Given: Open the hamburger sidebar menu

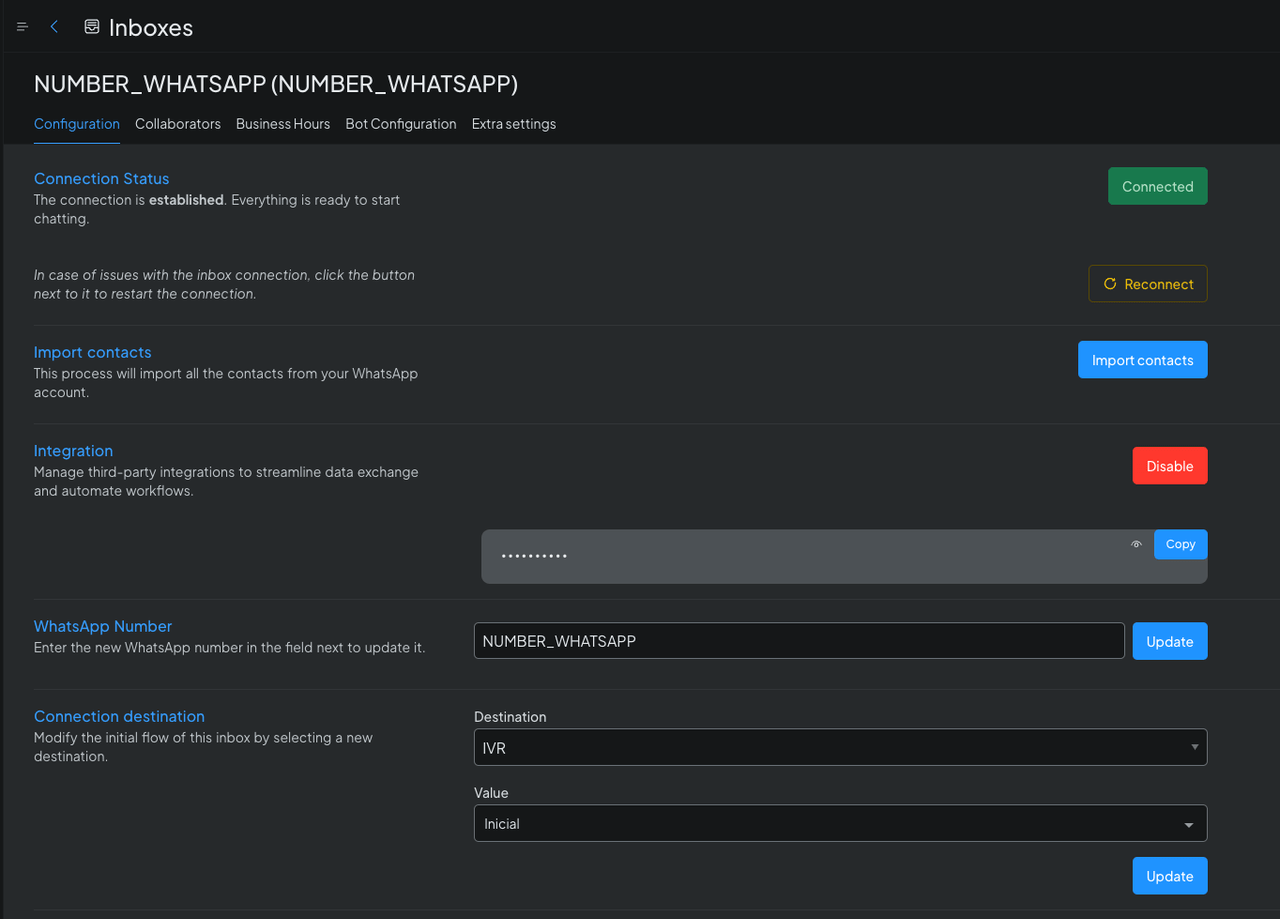Looking at the screenshot, I should click(x=22, y=27).
